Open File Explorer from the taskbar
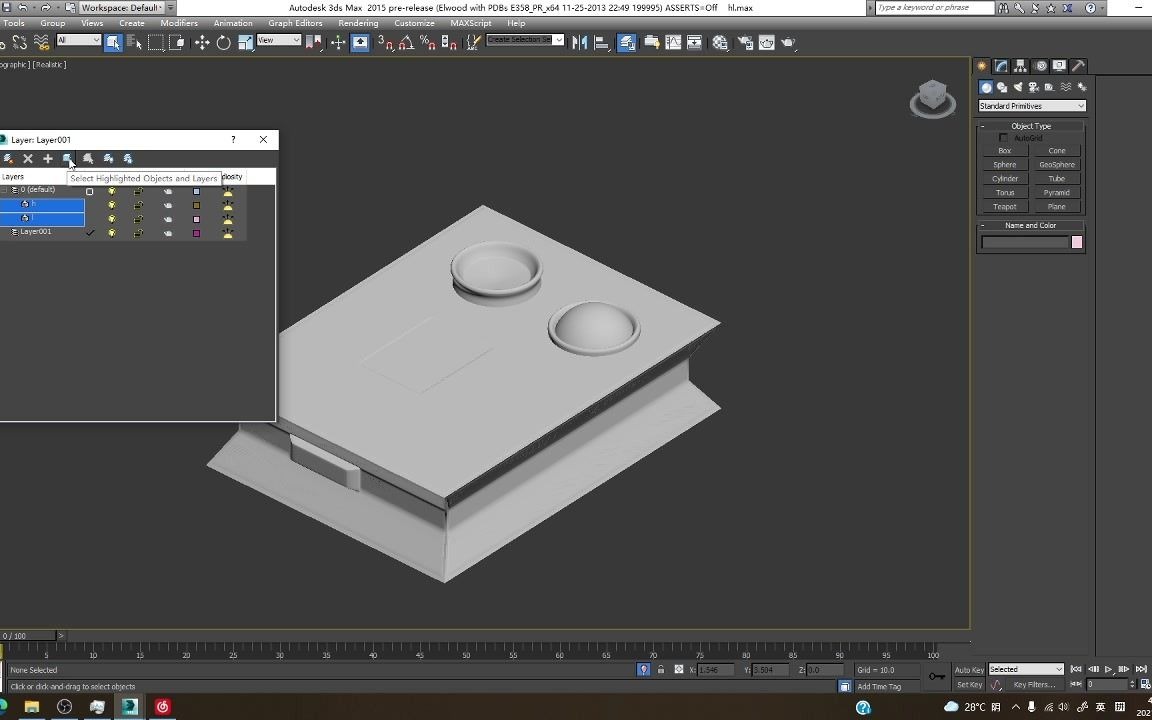Screen dimensions: 1152x720 pos(31,707)
